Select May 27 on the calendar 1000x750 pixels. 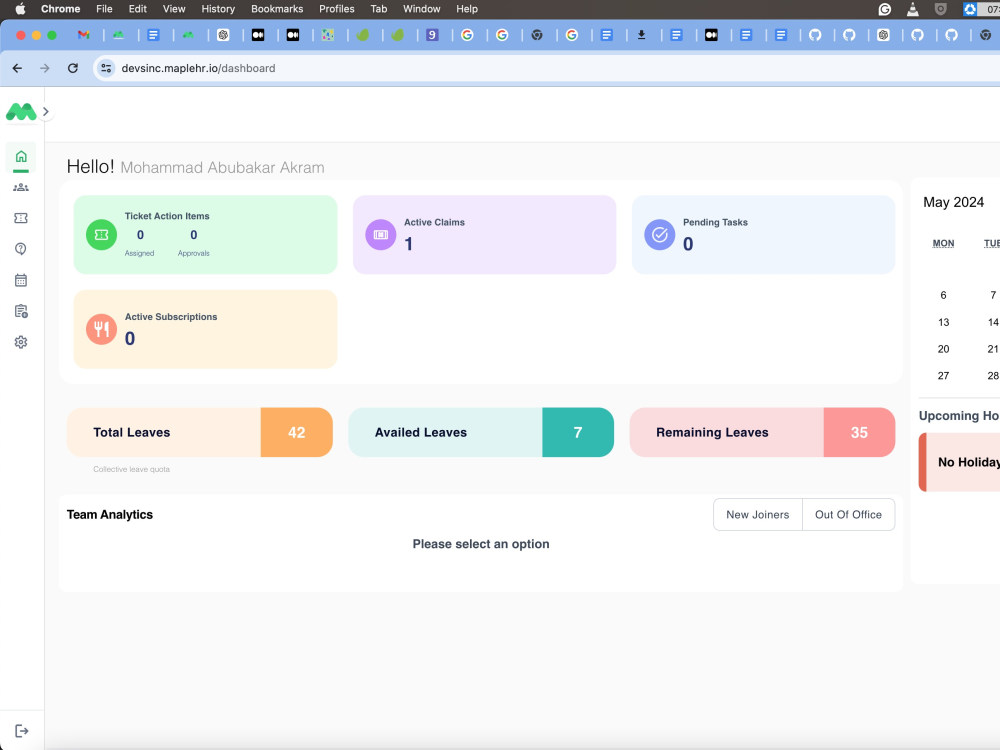(943, 376)
